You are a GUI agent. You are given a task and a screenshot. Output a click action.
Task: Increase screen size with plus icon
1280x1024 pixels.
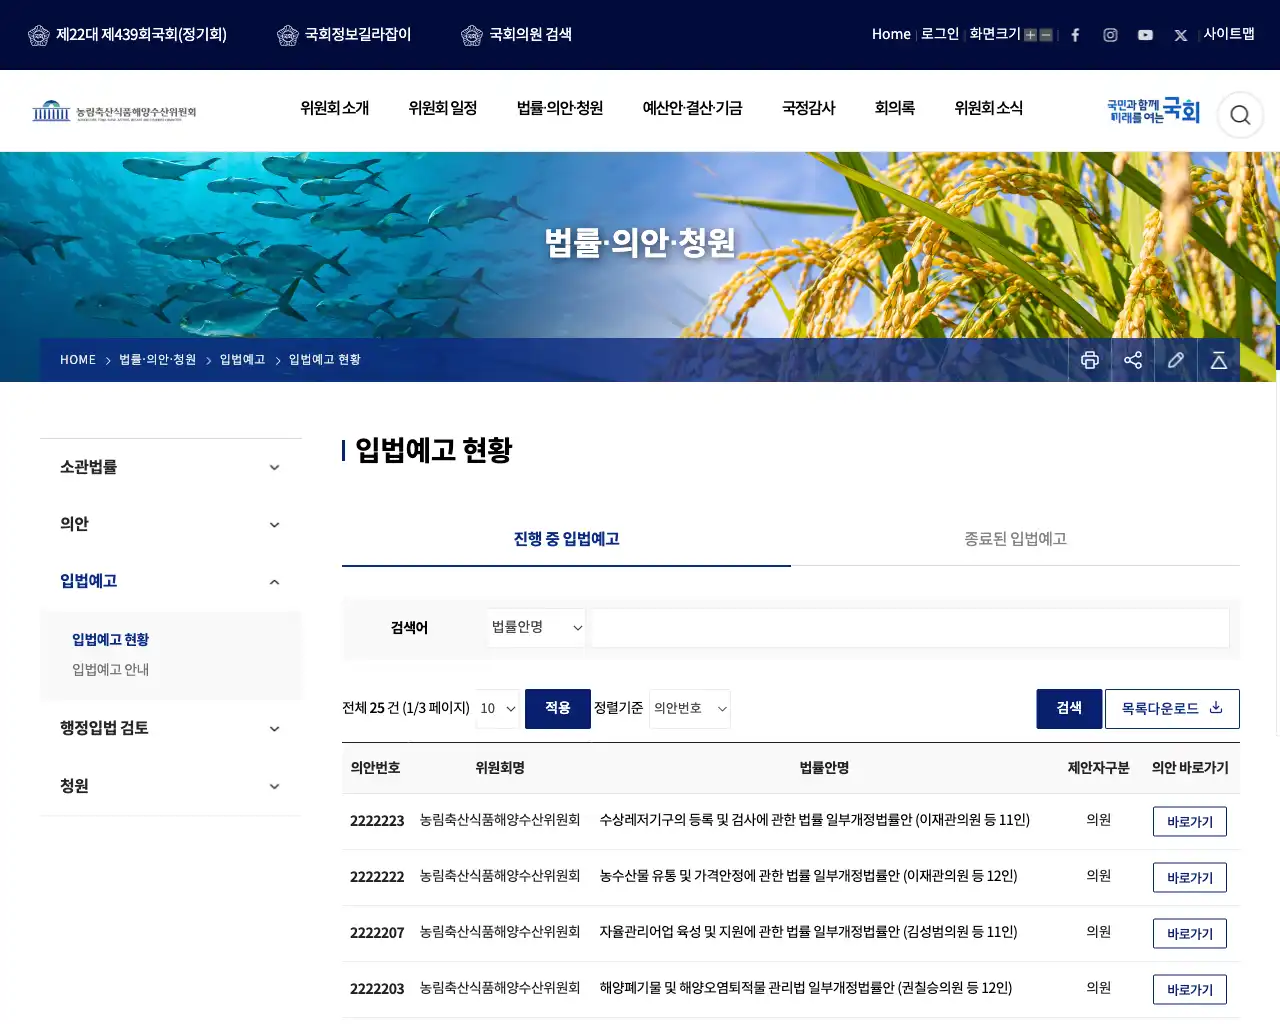[x=1030, y=35]
